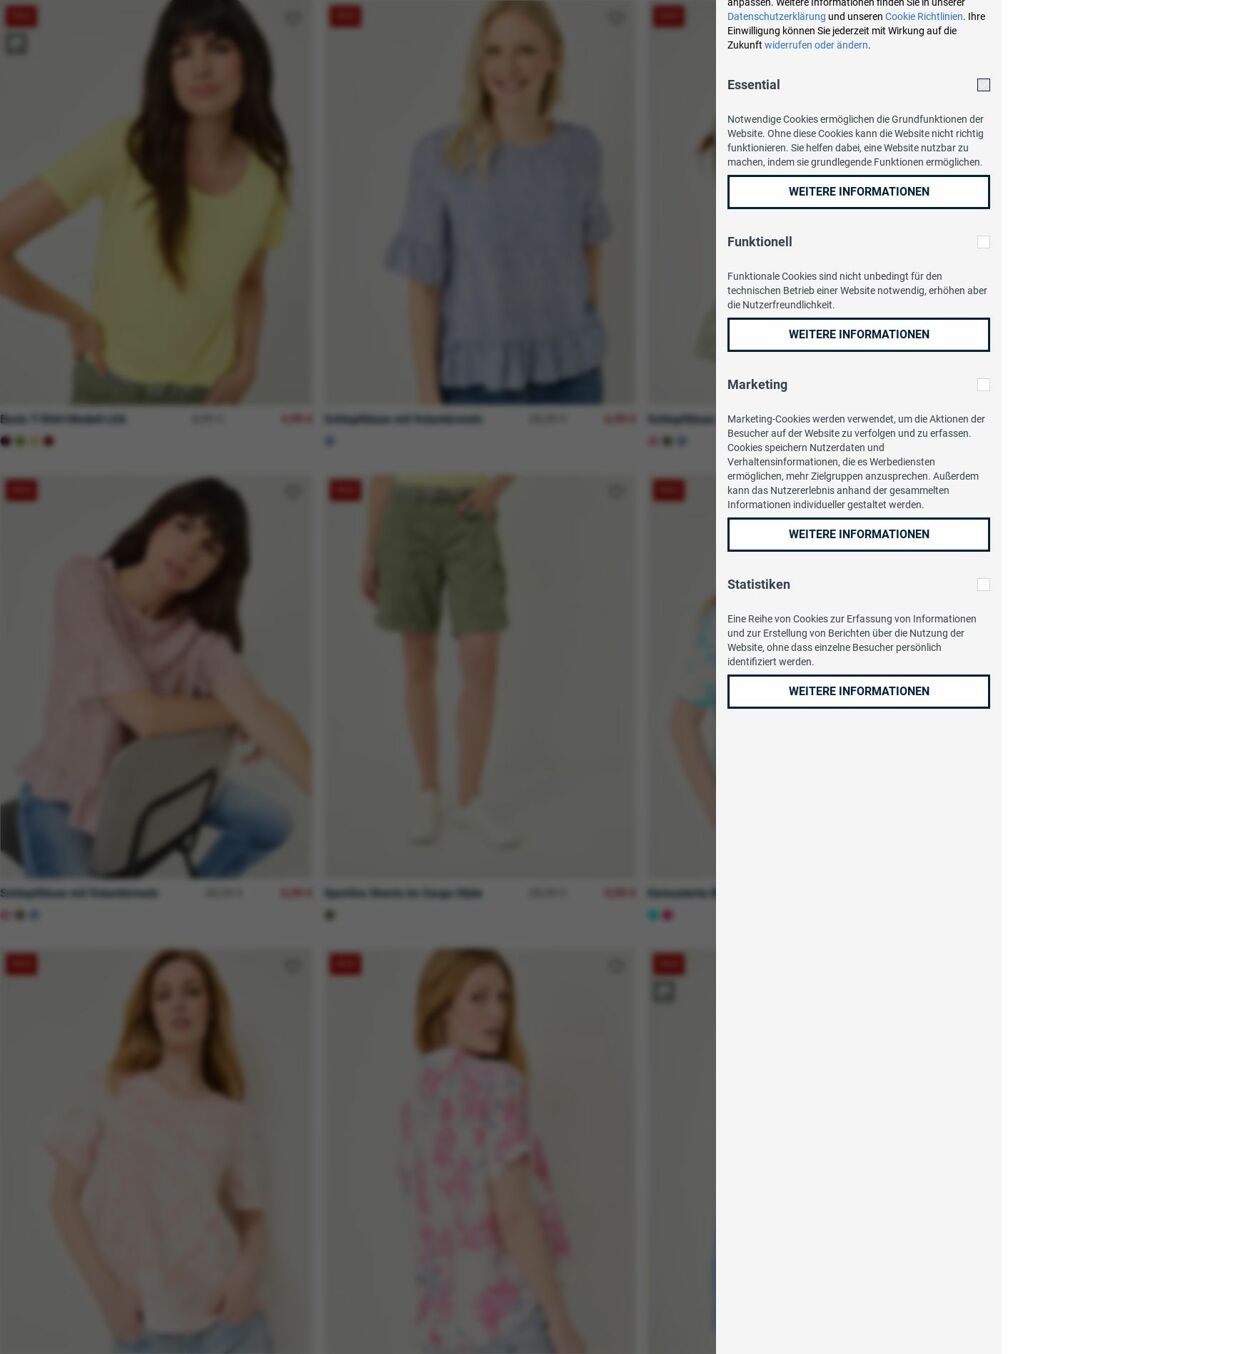Add the yellow T-shirt to wishlist via heart
1250x1354 pixels.
pyautogui.click(x=293, y=18)
